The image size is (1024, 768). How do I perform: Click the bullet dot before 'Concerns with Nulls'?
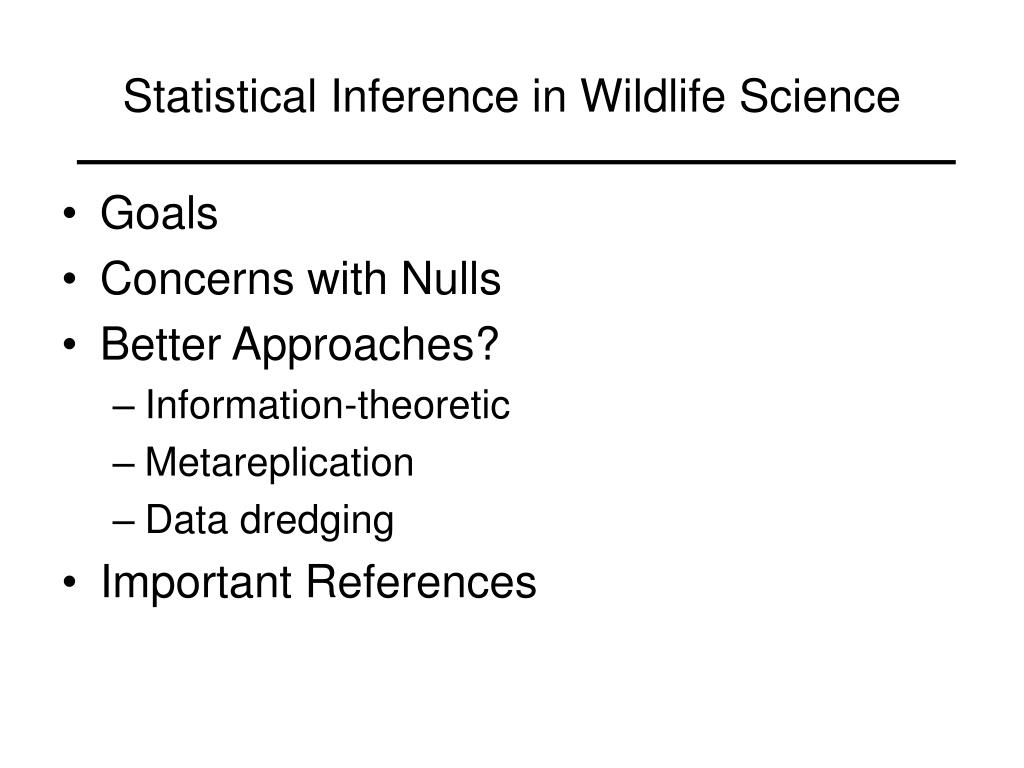(x=70, y=279)
